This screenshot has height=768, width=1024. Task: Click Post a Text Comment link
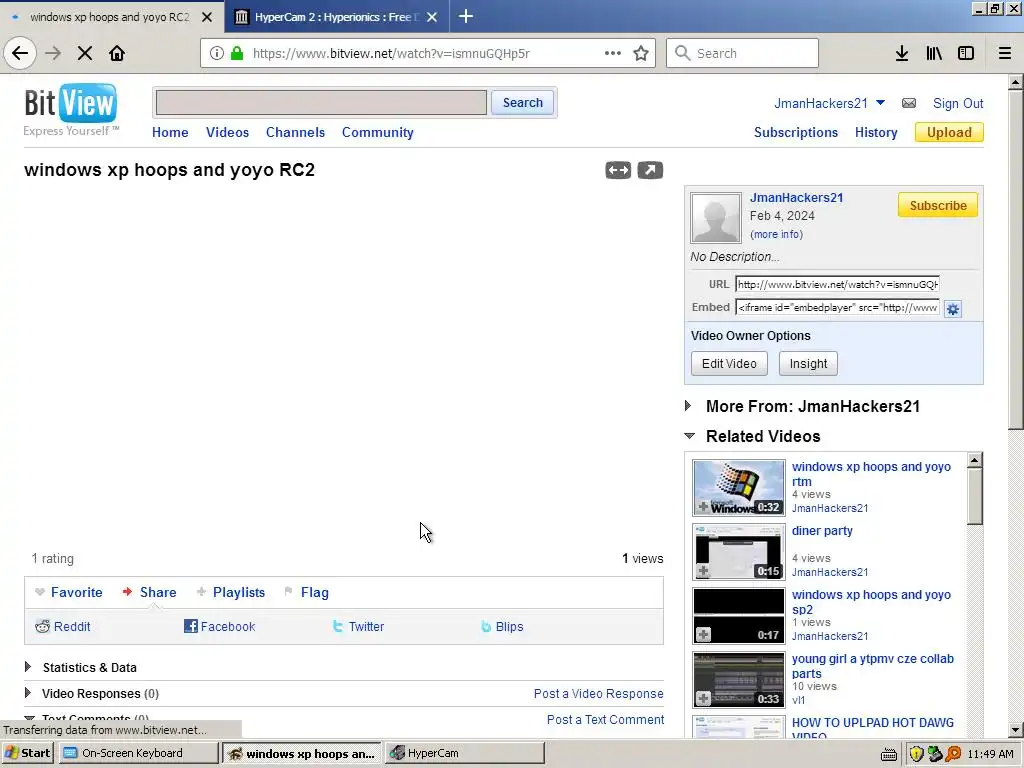click(x=605, y=720)
